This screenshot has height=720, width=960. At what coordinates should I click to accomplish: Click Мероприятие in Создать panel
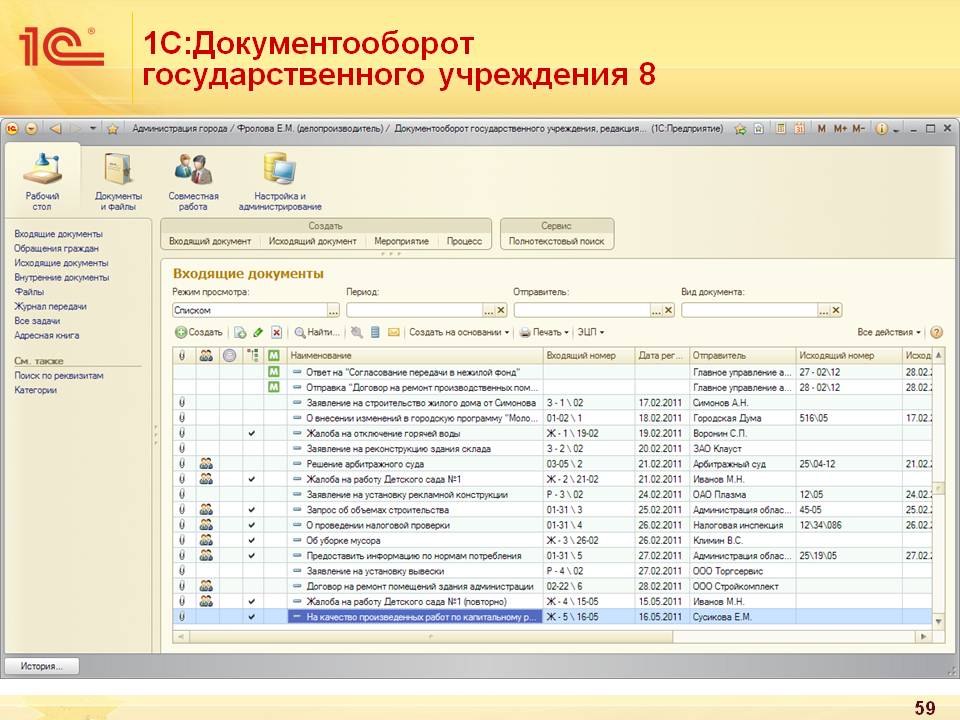click(402, 241)
